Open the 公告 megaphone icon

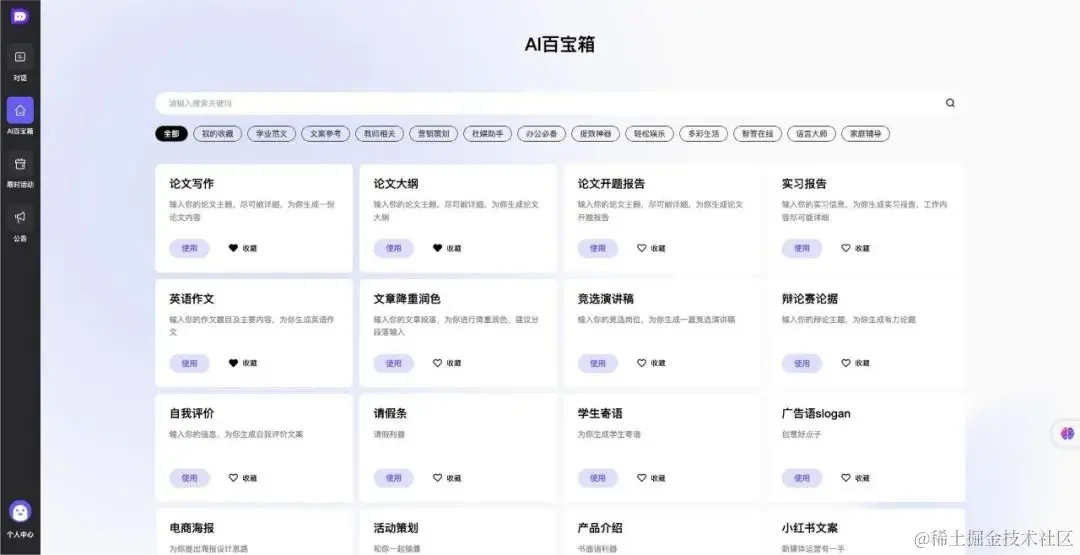[20, 218]
